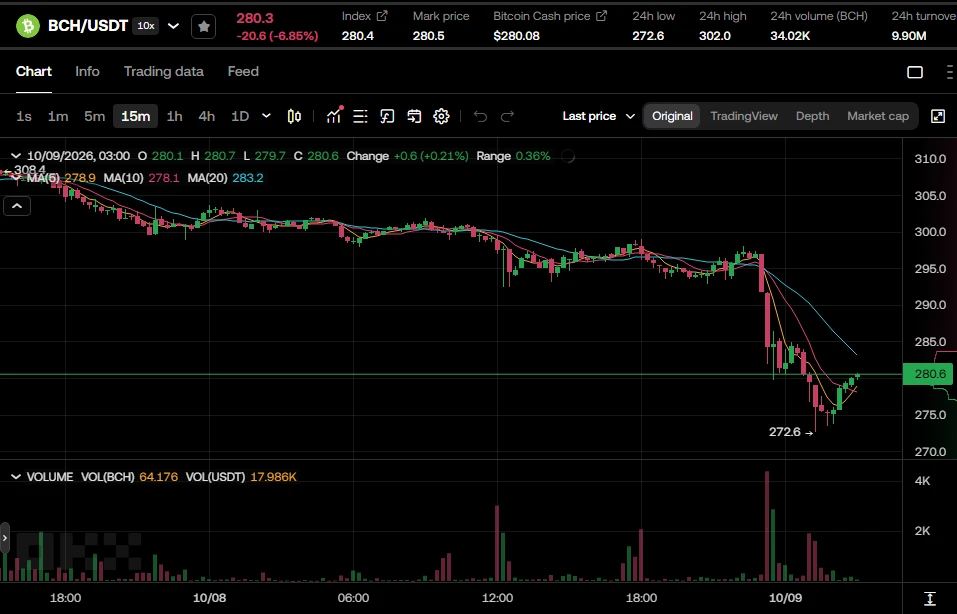Select the 1s timeframe
Viewport: 957px width, 614px height.
point(24,116)
